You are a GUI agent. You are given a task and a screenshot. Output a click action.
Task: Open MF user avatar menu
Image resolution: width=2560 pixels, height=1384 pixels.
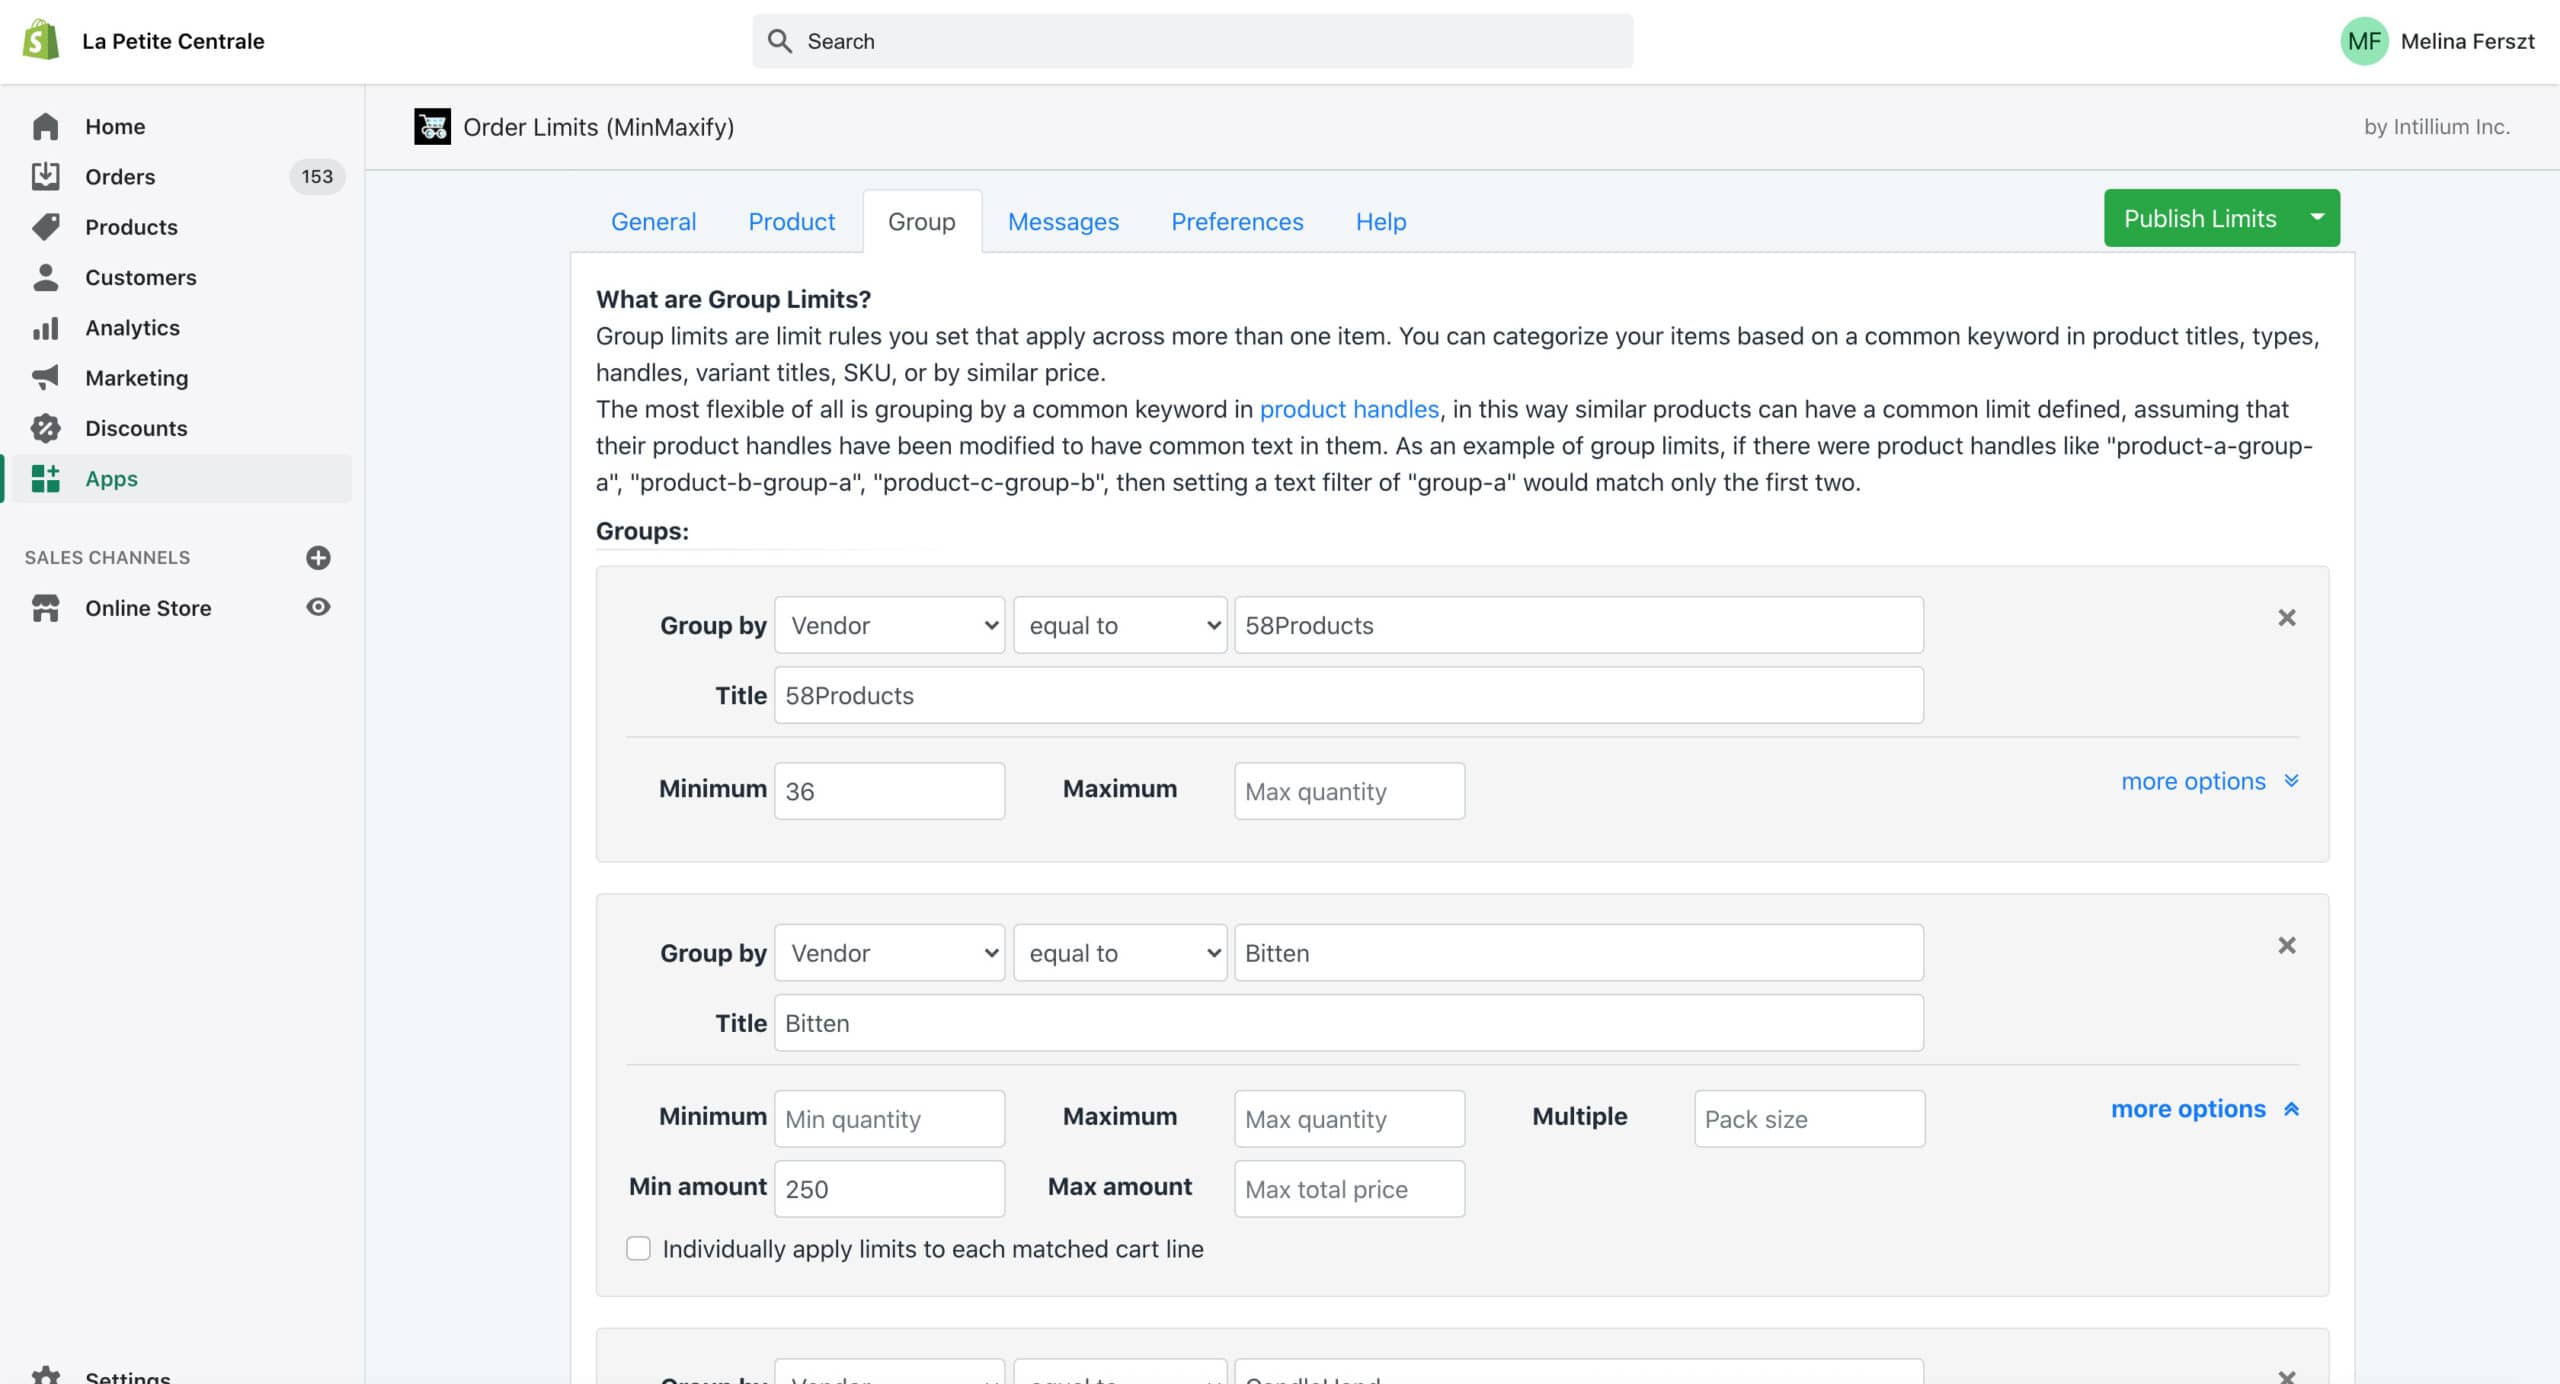pos(2364,41)
